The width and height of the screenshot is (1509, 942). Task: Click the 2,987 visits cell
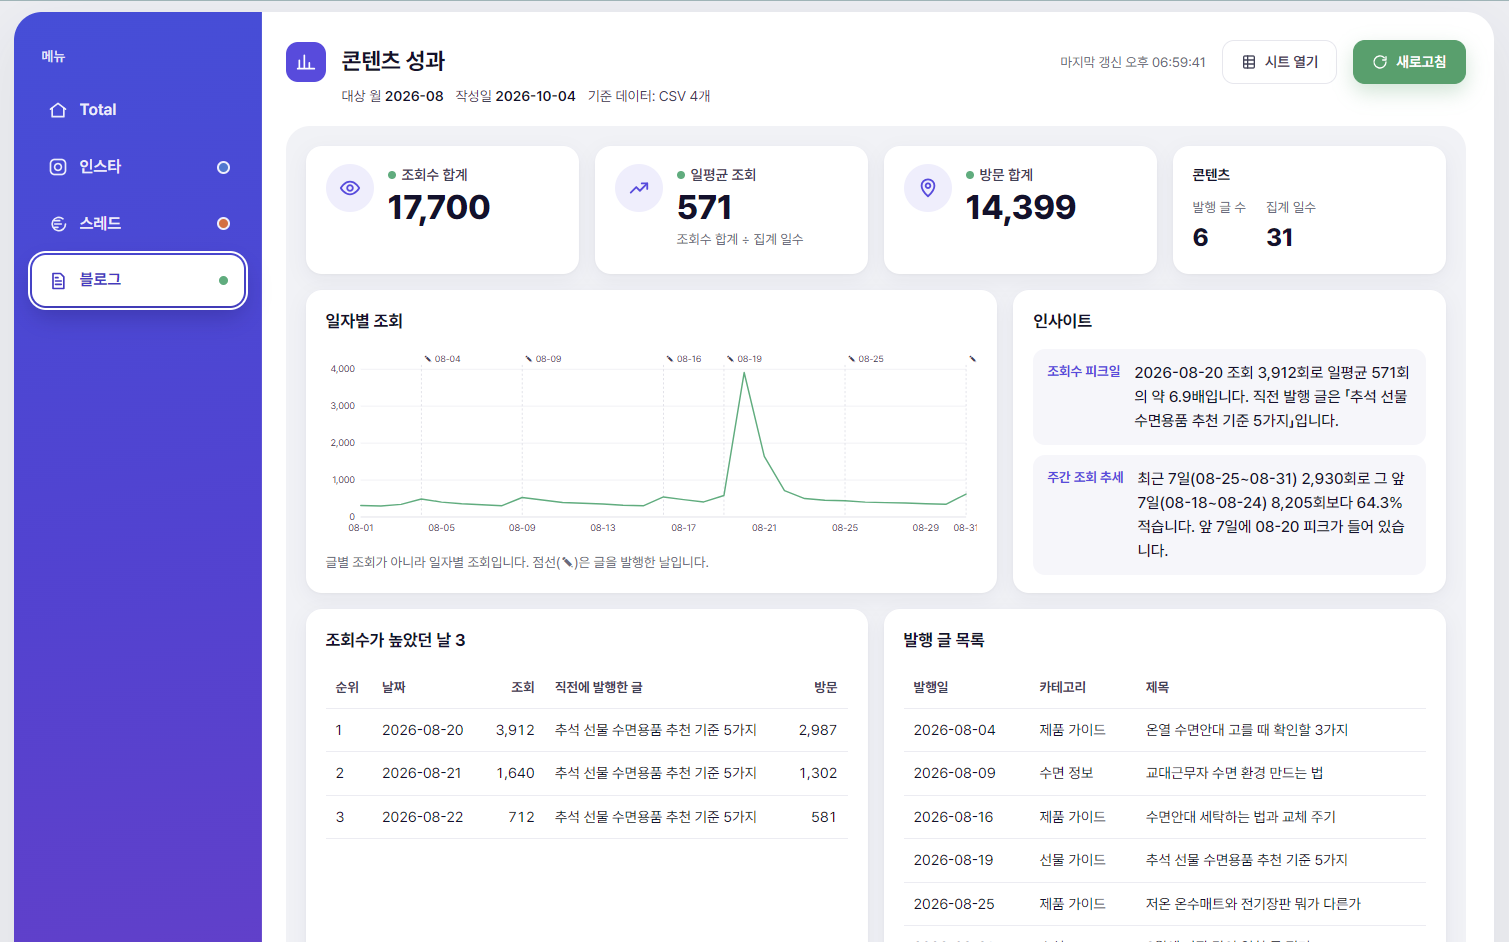pos(818,730)
